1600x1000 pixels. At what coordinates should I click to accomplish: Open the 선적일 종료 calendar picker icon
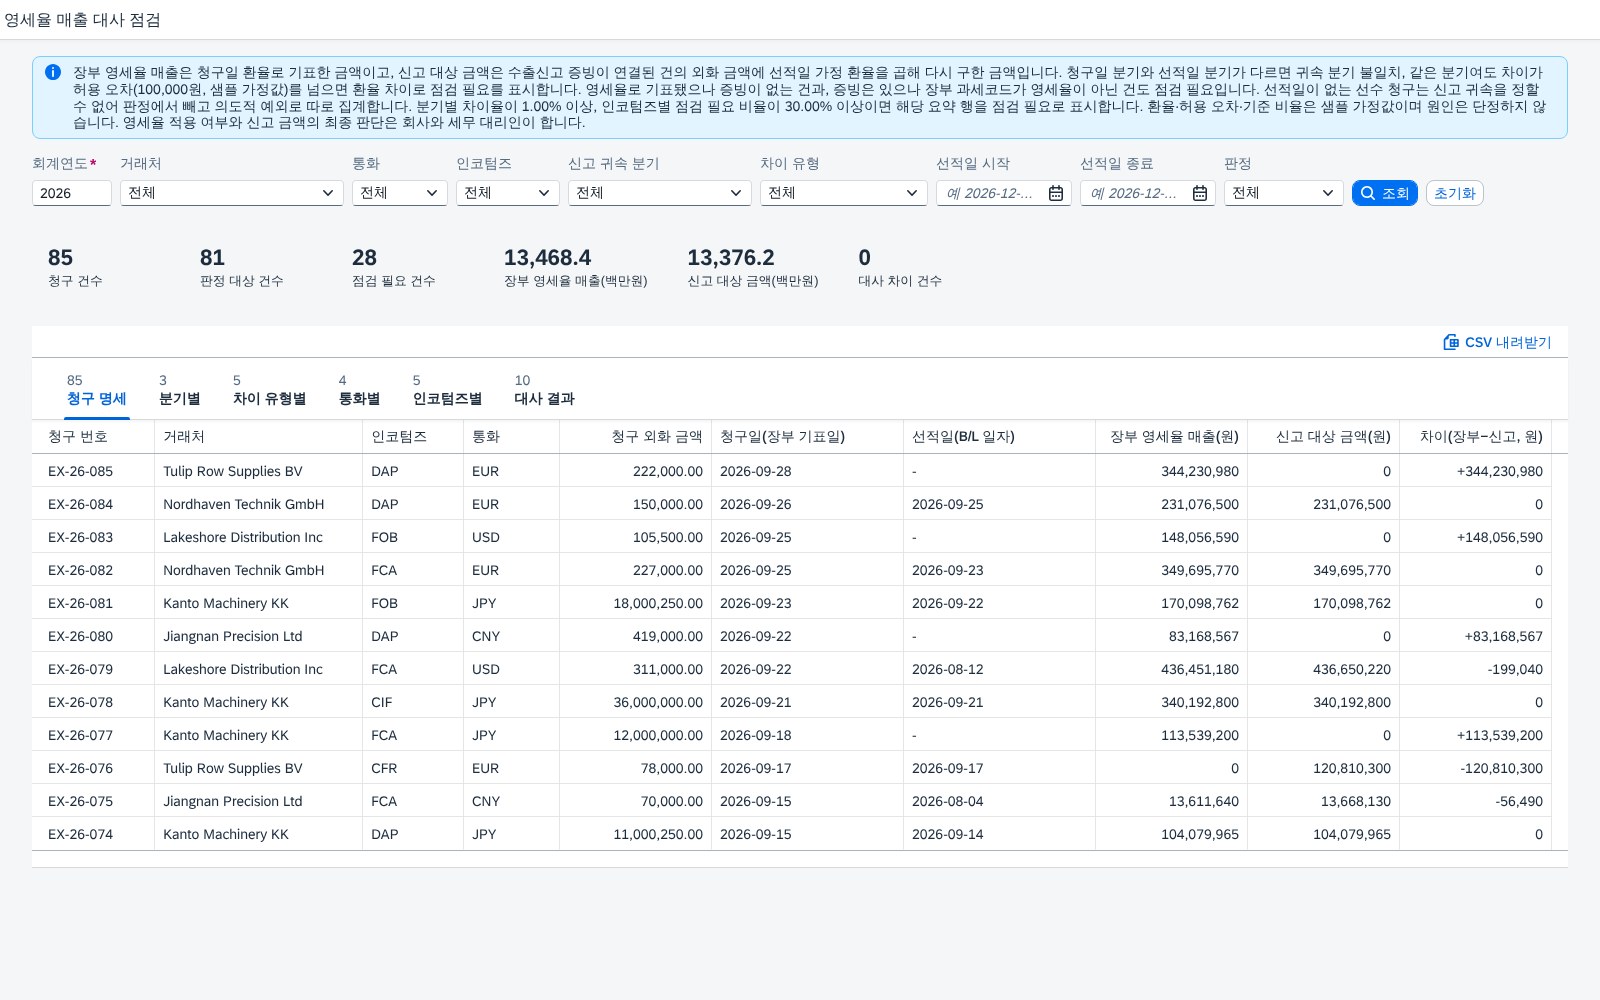pyautogui.click(x=1200, y=193)
